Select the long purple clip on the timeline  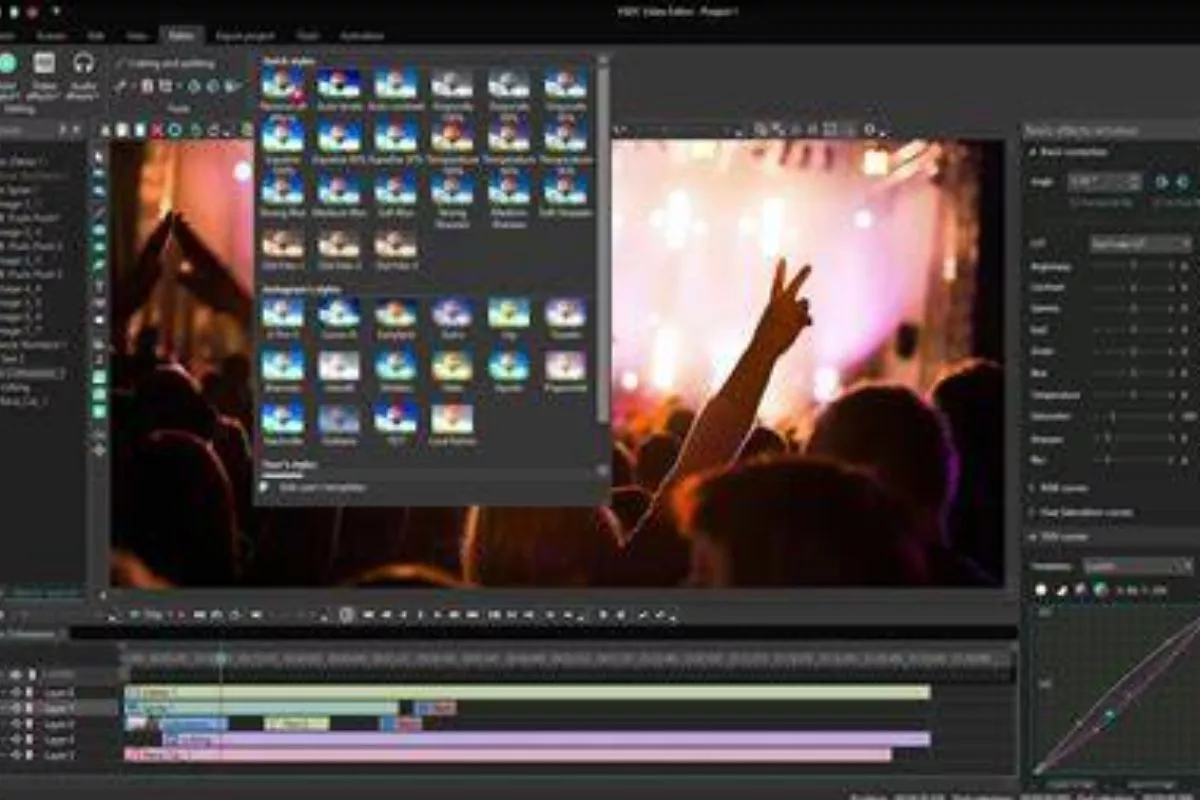(546, 739)
